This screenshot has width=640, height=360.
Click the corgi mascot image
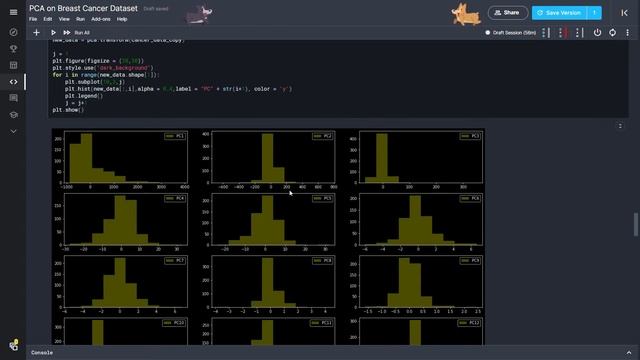466,14
